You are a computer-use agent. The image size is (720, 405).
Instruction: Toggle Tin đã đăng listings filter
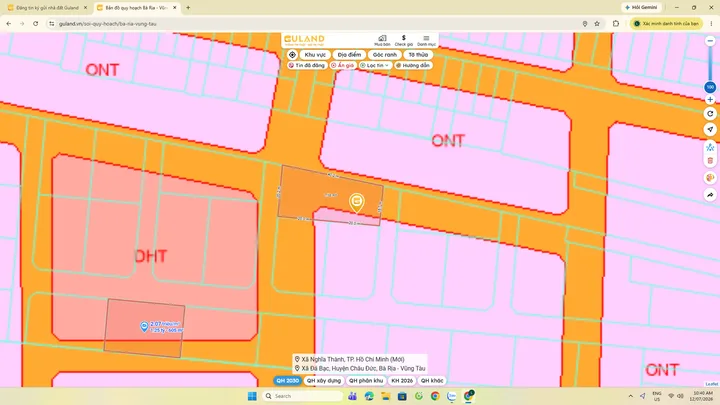307,66
